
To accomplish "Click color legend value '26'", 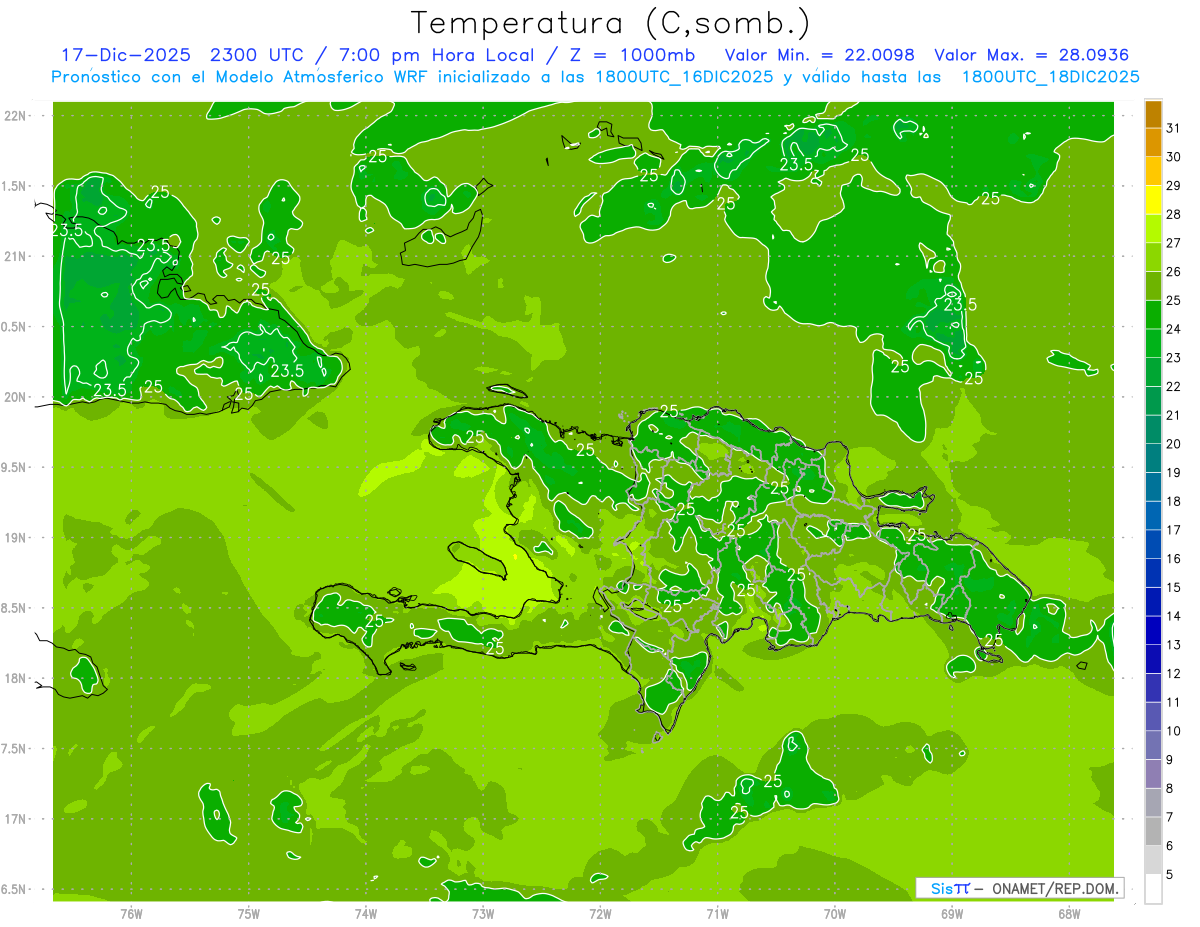I will (x=1174, y=271).
